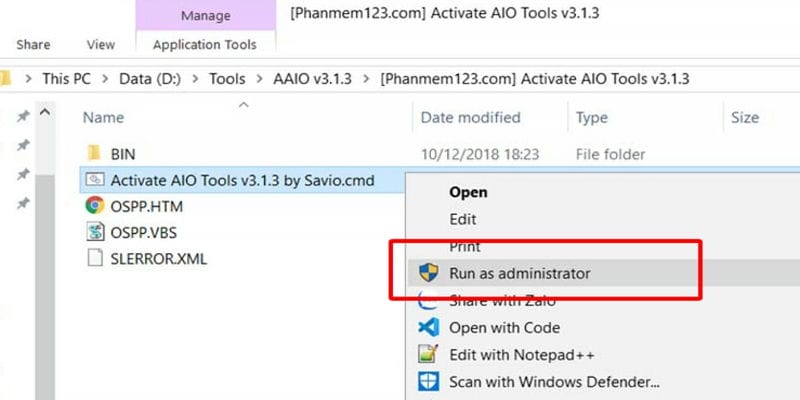Select Edit in the context menu
The height and width of the screenshot is (400, 800).
463,218
